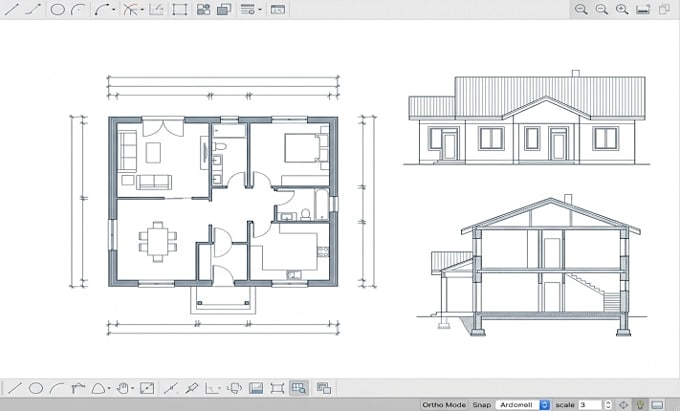Screen dimensions: 680x411
Task: Select the Ellipse tool in bottom toolbar
Action: pyautogui.click(x=36, y=388)
